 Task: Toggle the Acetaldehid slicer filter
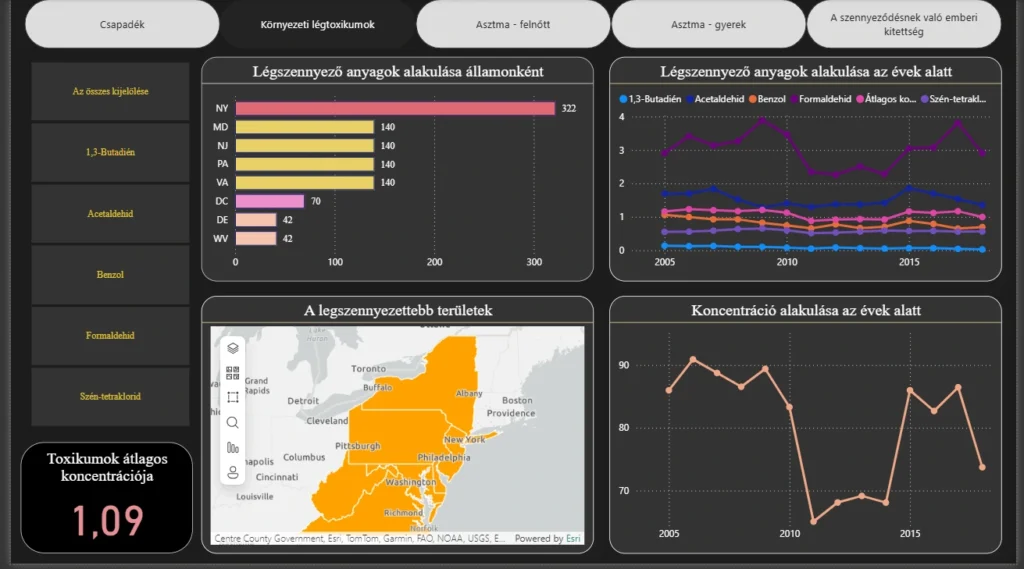coord(110,213)
